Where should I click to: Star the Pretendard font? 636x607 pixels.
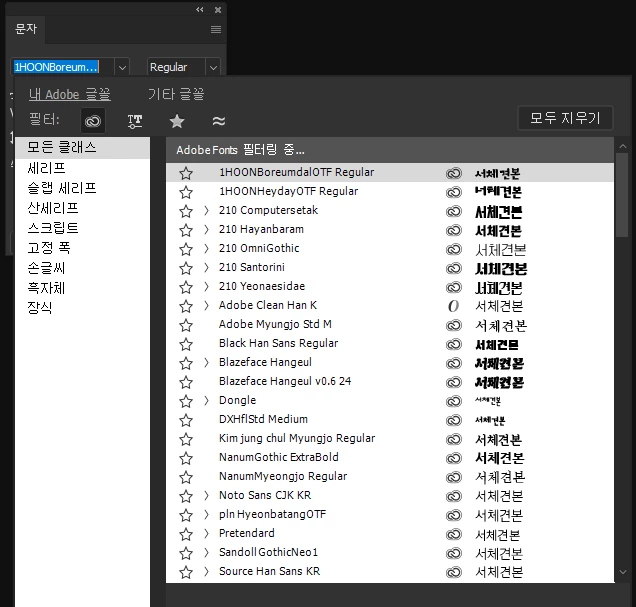(186, 534)
